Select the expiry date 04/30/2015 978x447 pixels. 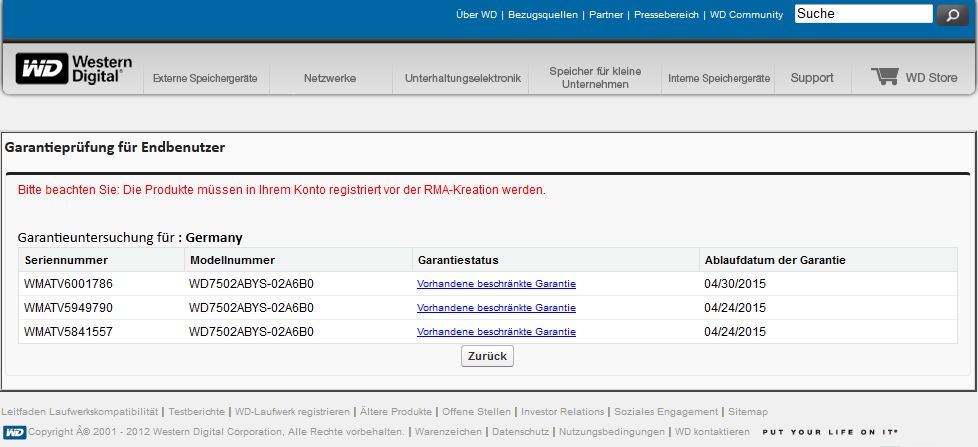[x=735, y=284]
